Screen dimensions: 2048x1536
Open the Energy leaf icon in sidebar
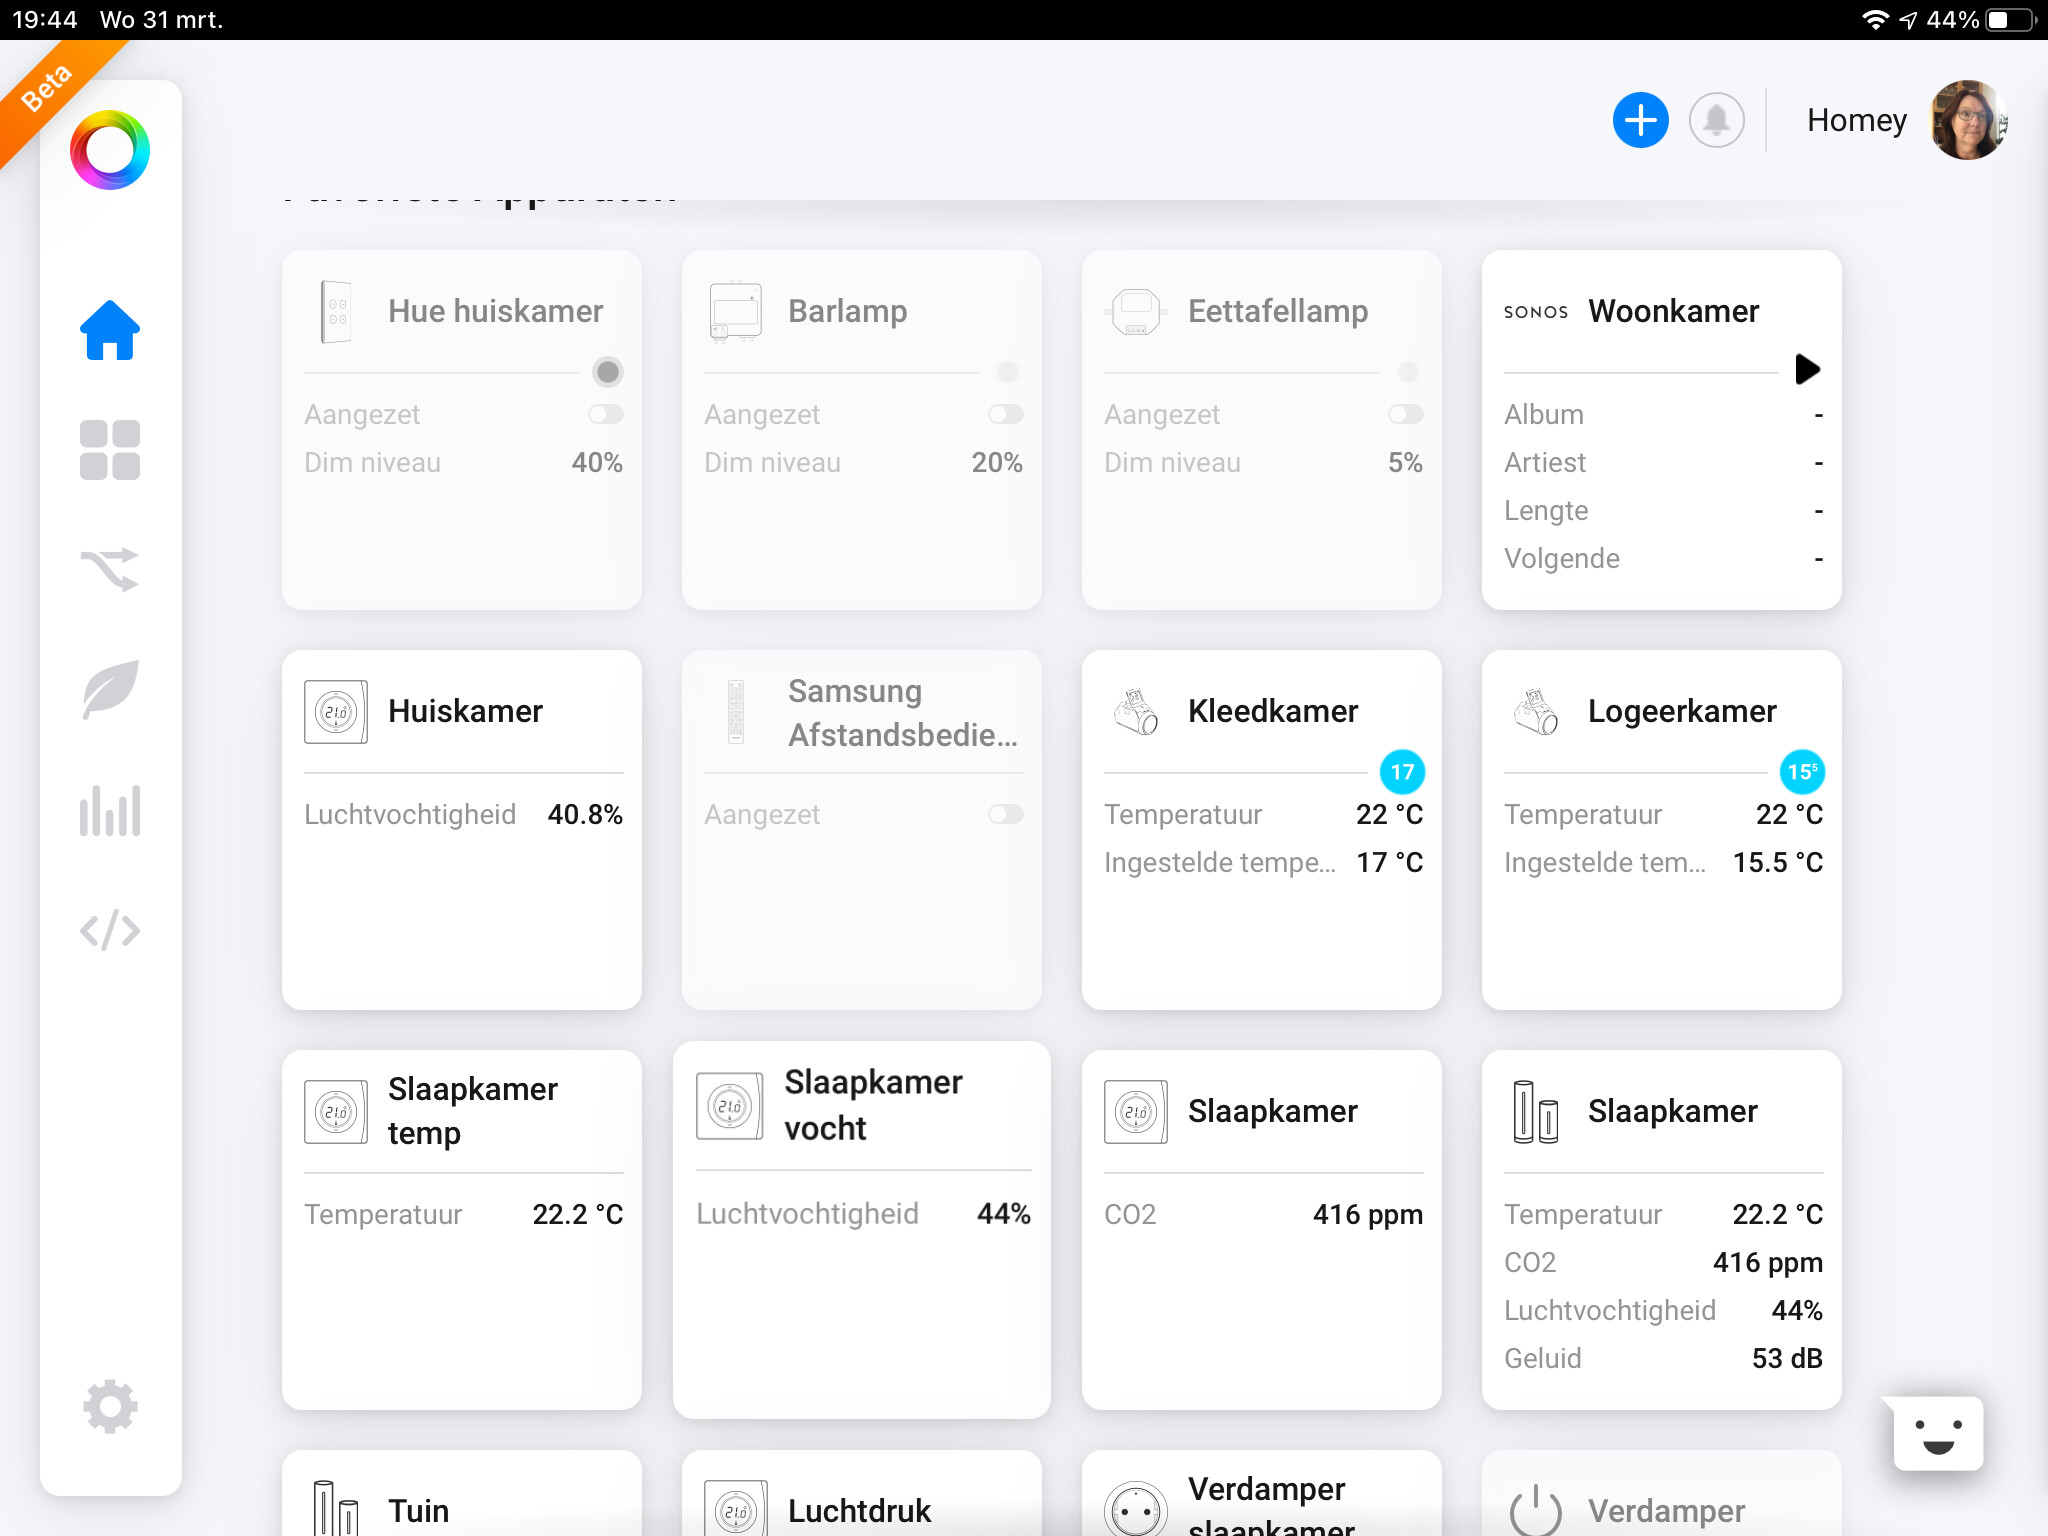110,690
